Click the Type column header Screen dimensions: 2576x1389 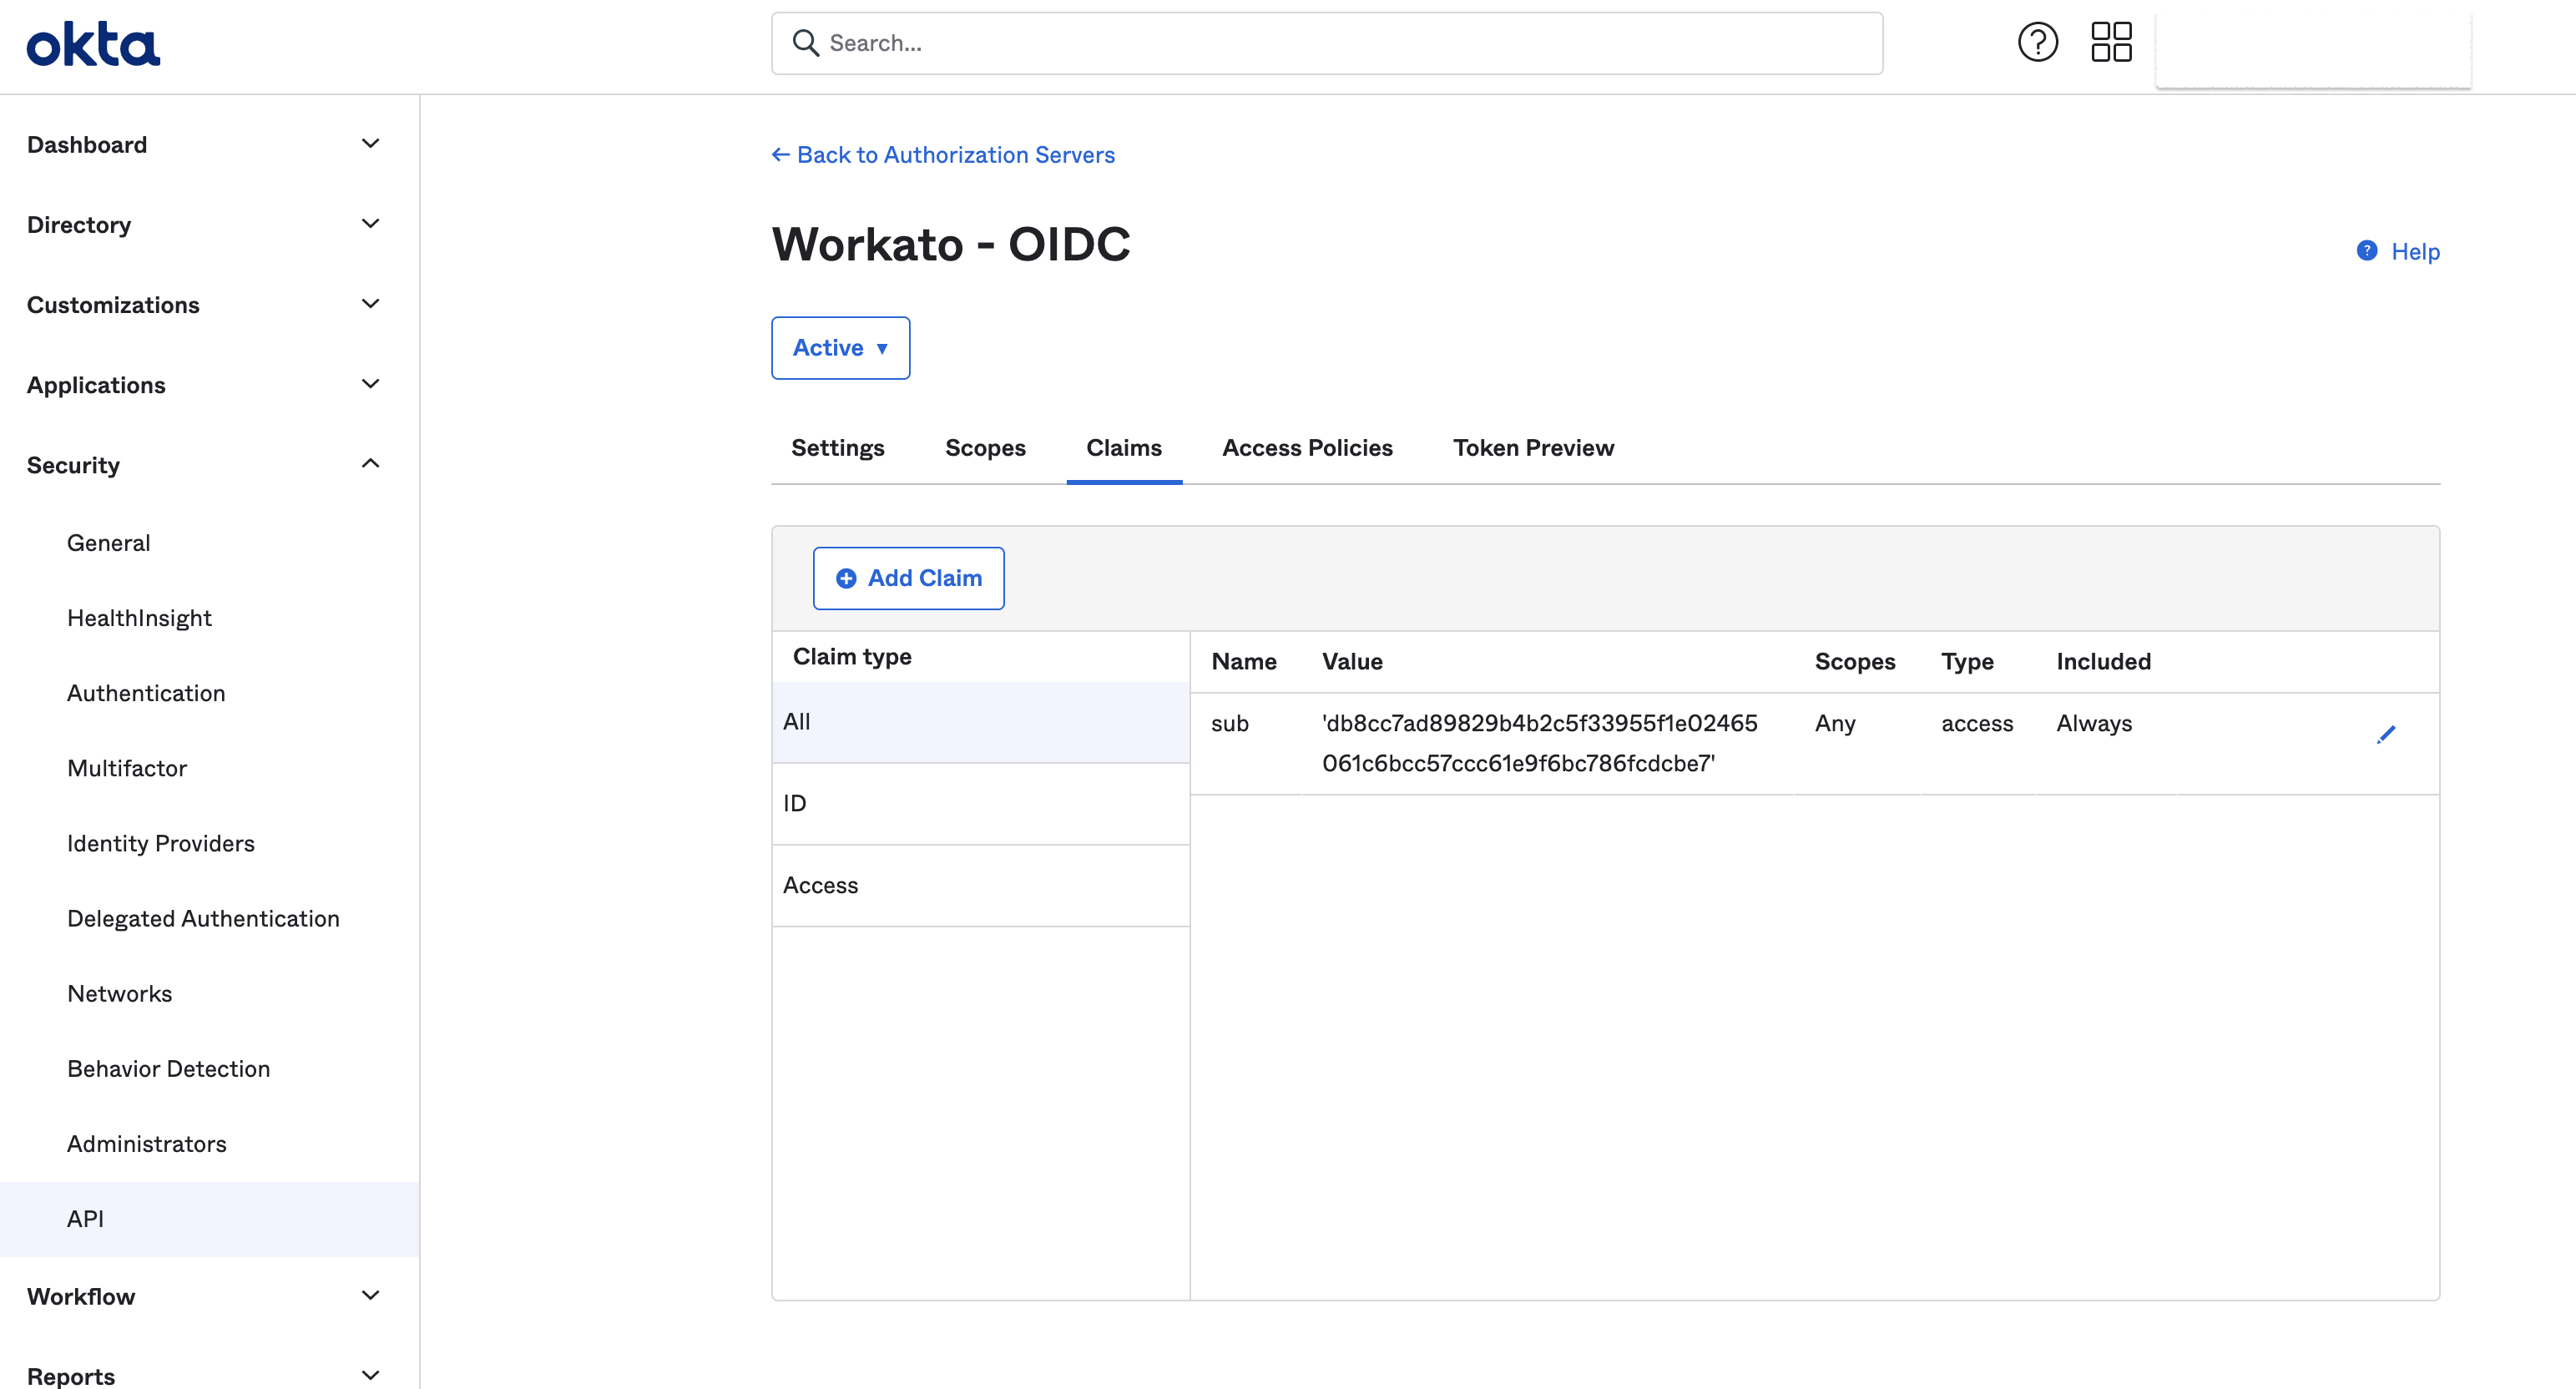1967,661
